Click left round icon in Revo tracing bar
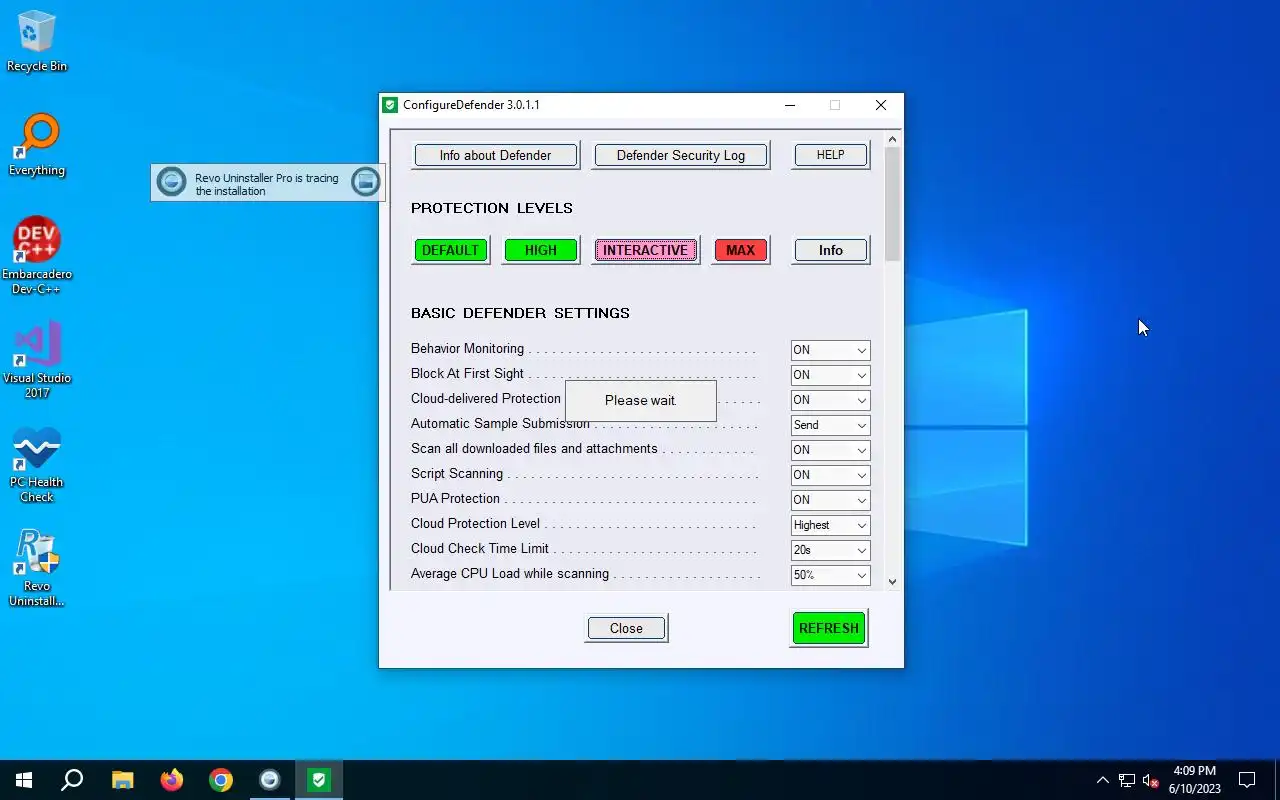 pyautogui.click(x=172, y=182)
